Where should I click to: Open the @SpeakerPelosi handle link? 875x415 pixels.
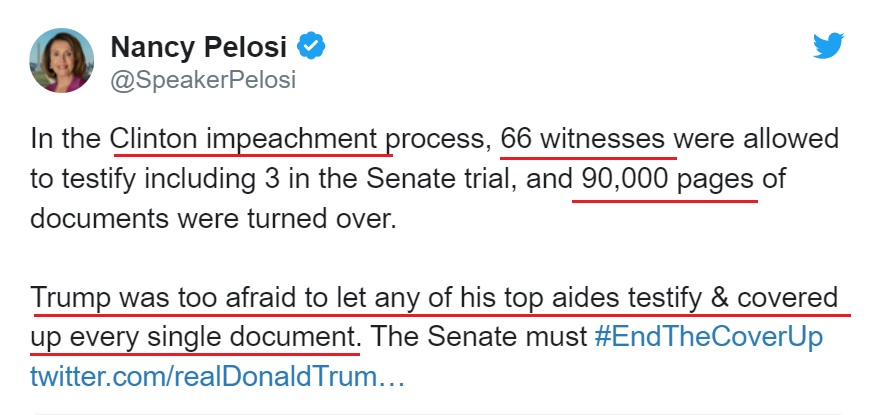(203, 80)
